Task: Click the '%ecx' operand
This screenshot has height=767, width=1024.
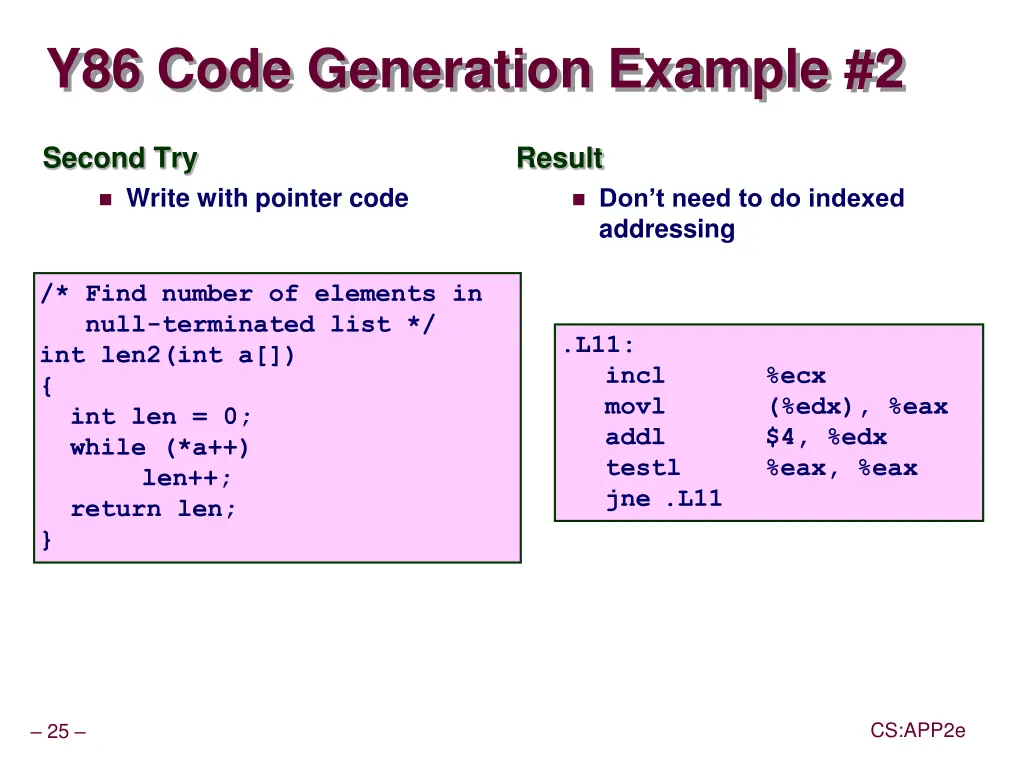Action: 796,376
